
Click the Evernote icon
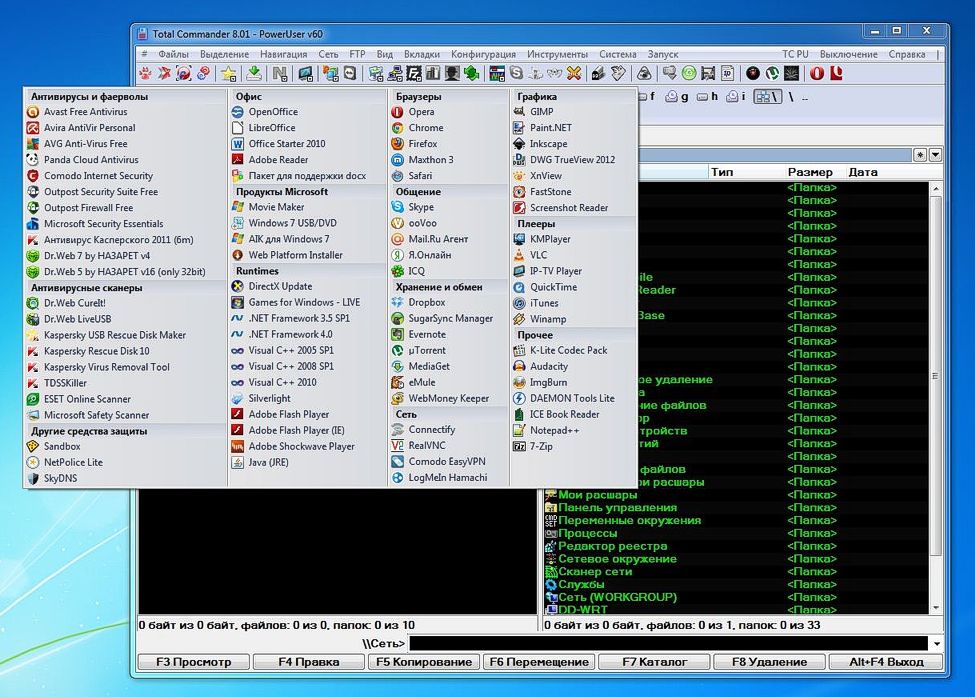pos(397,335)
